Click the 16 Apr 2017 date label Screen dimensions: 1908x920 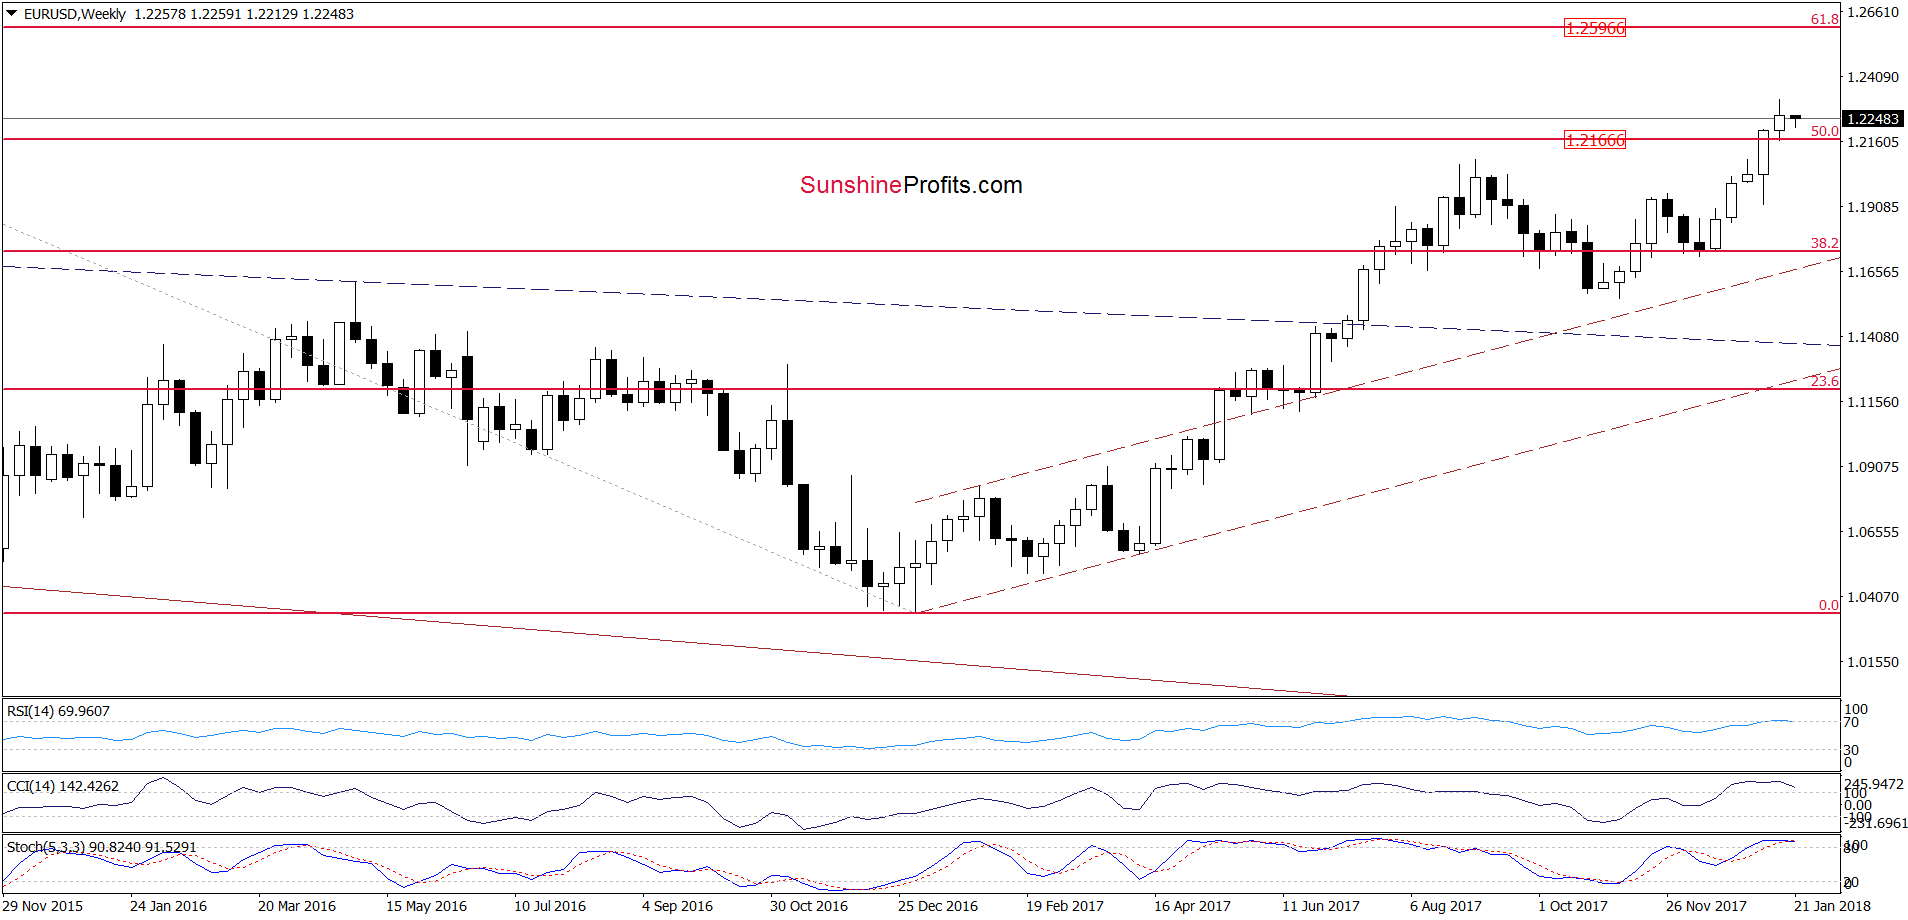[x=1192, y=906]
